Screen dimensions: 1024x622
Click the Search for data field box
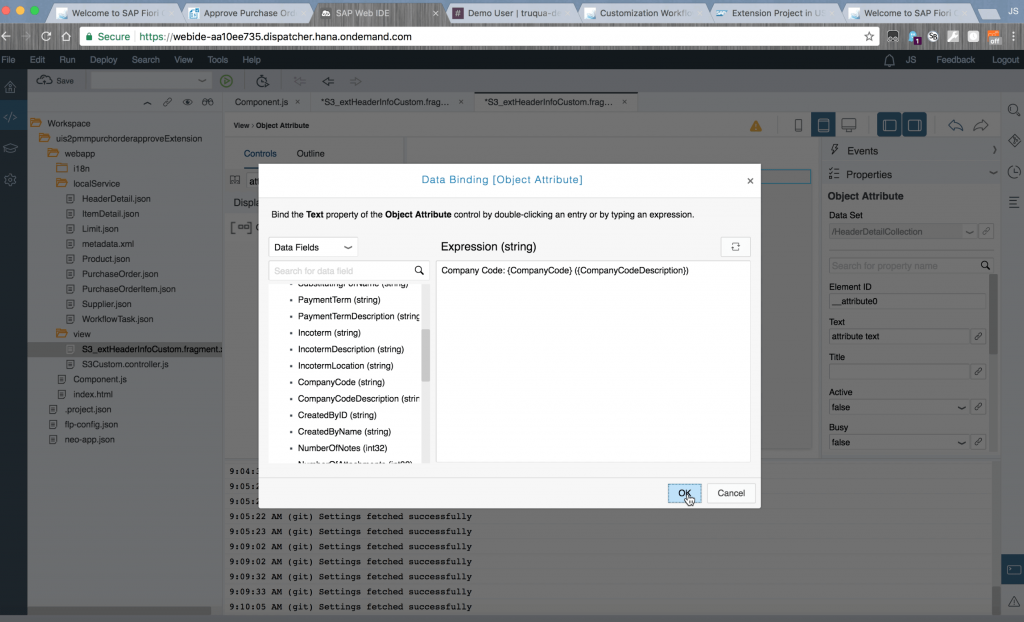[342, 270]
